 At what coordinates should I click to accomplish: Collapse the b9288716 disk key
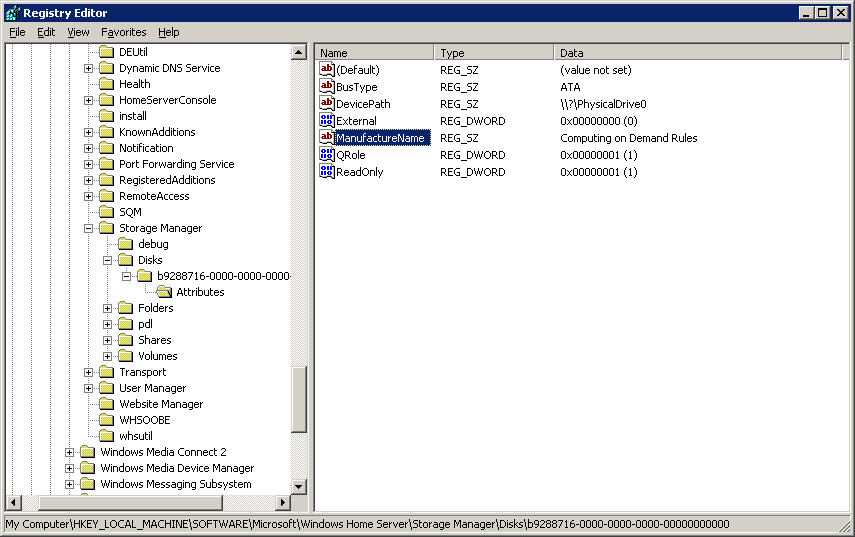tap(127, 276)
